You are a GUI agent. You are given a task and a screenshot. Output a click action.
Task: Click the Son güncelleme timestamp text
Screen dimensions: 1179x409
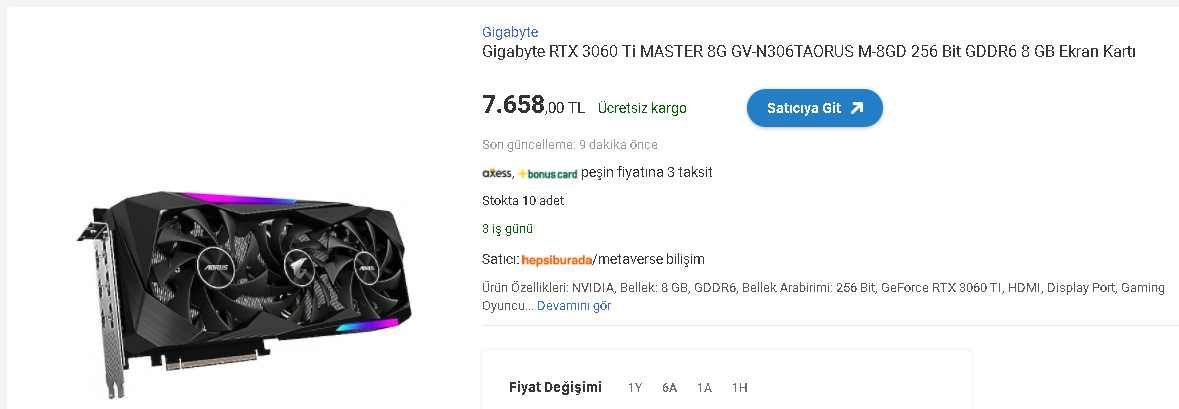click(570, 144)
